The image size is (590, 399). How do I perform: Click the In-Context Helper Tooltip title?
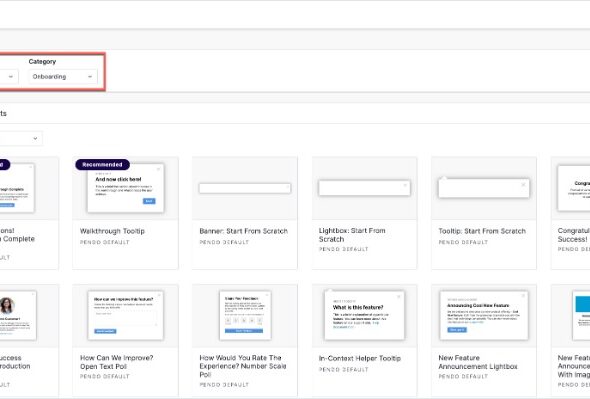coord(360,358)
